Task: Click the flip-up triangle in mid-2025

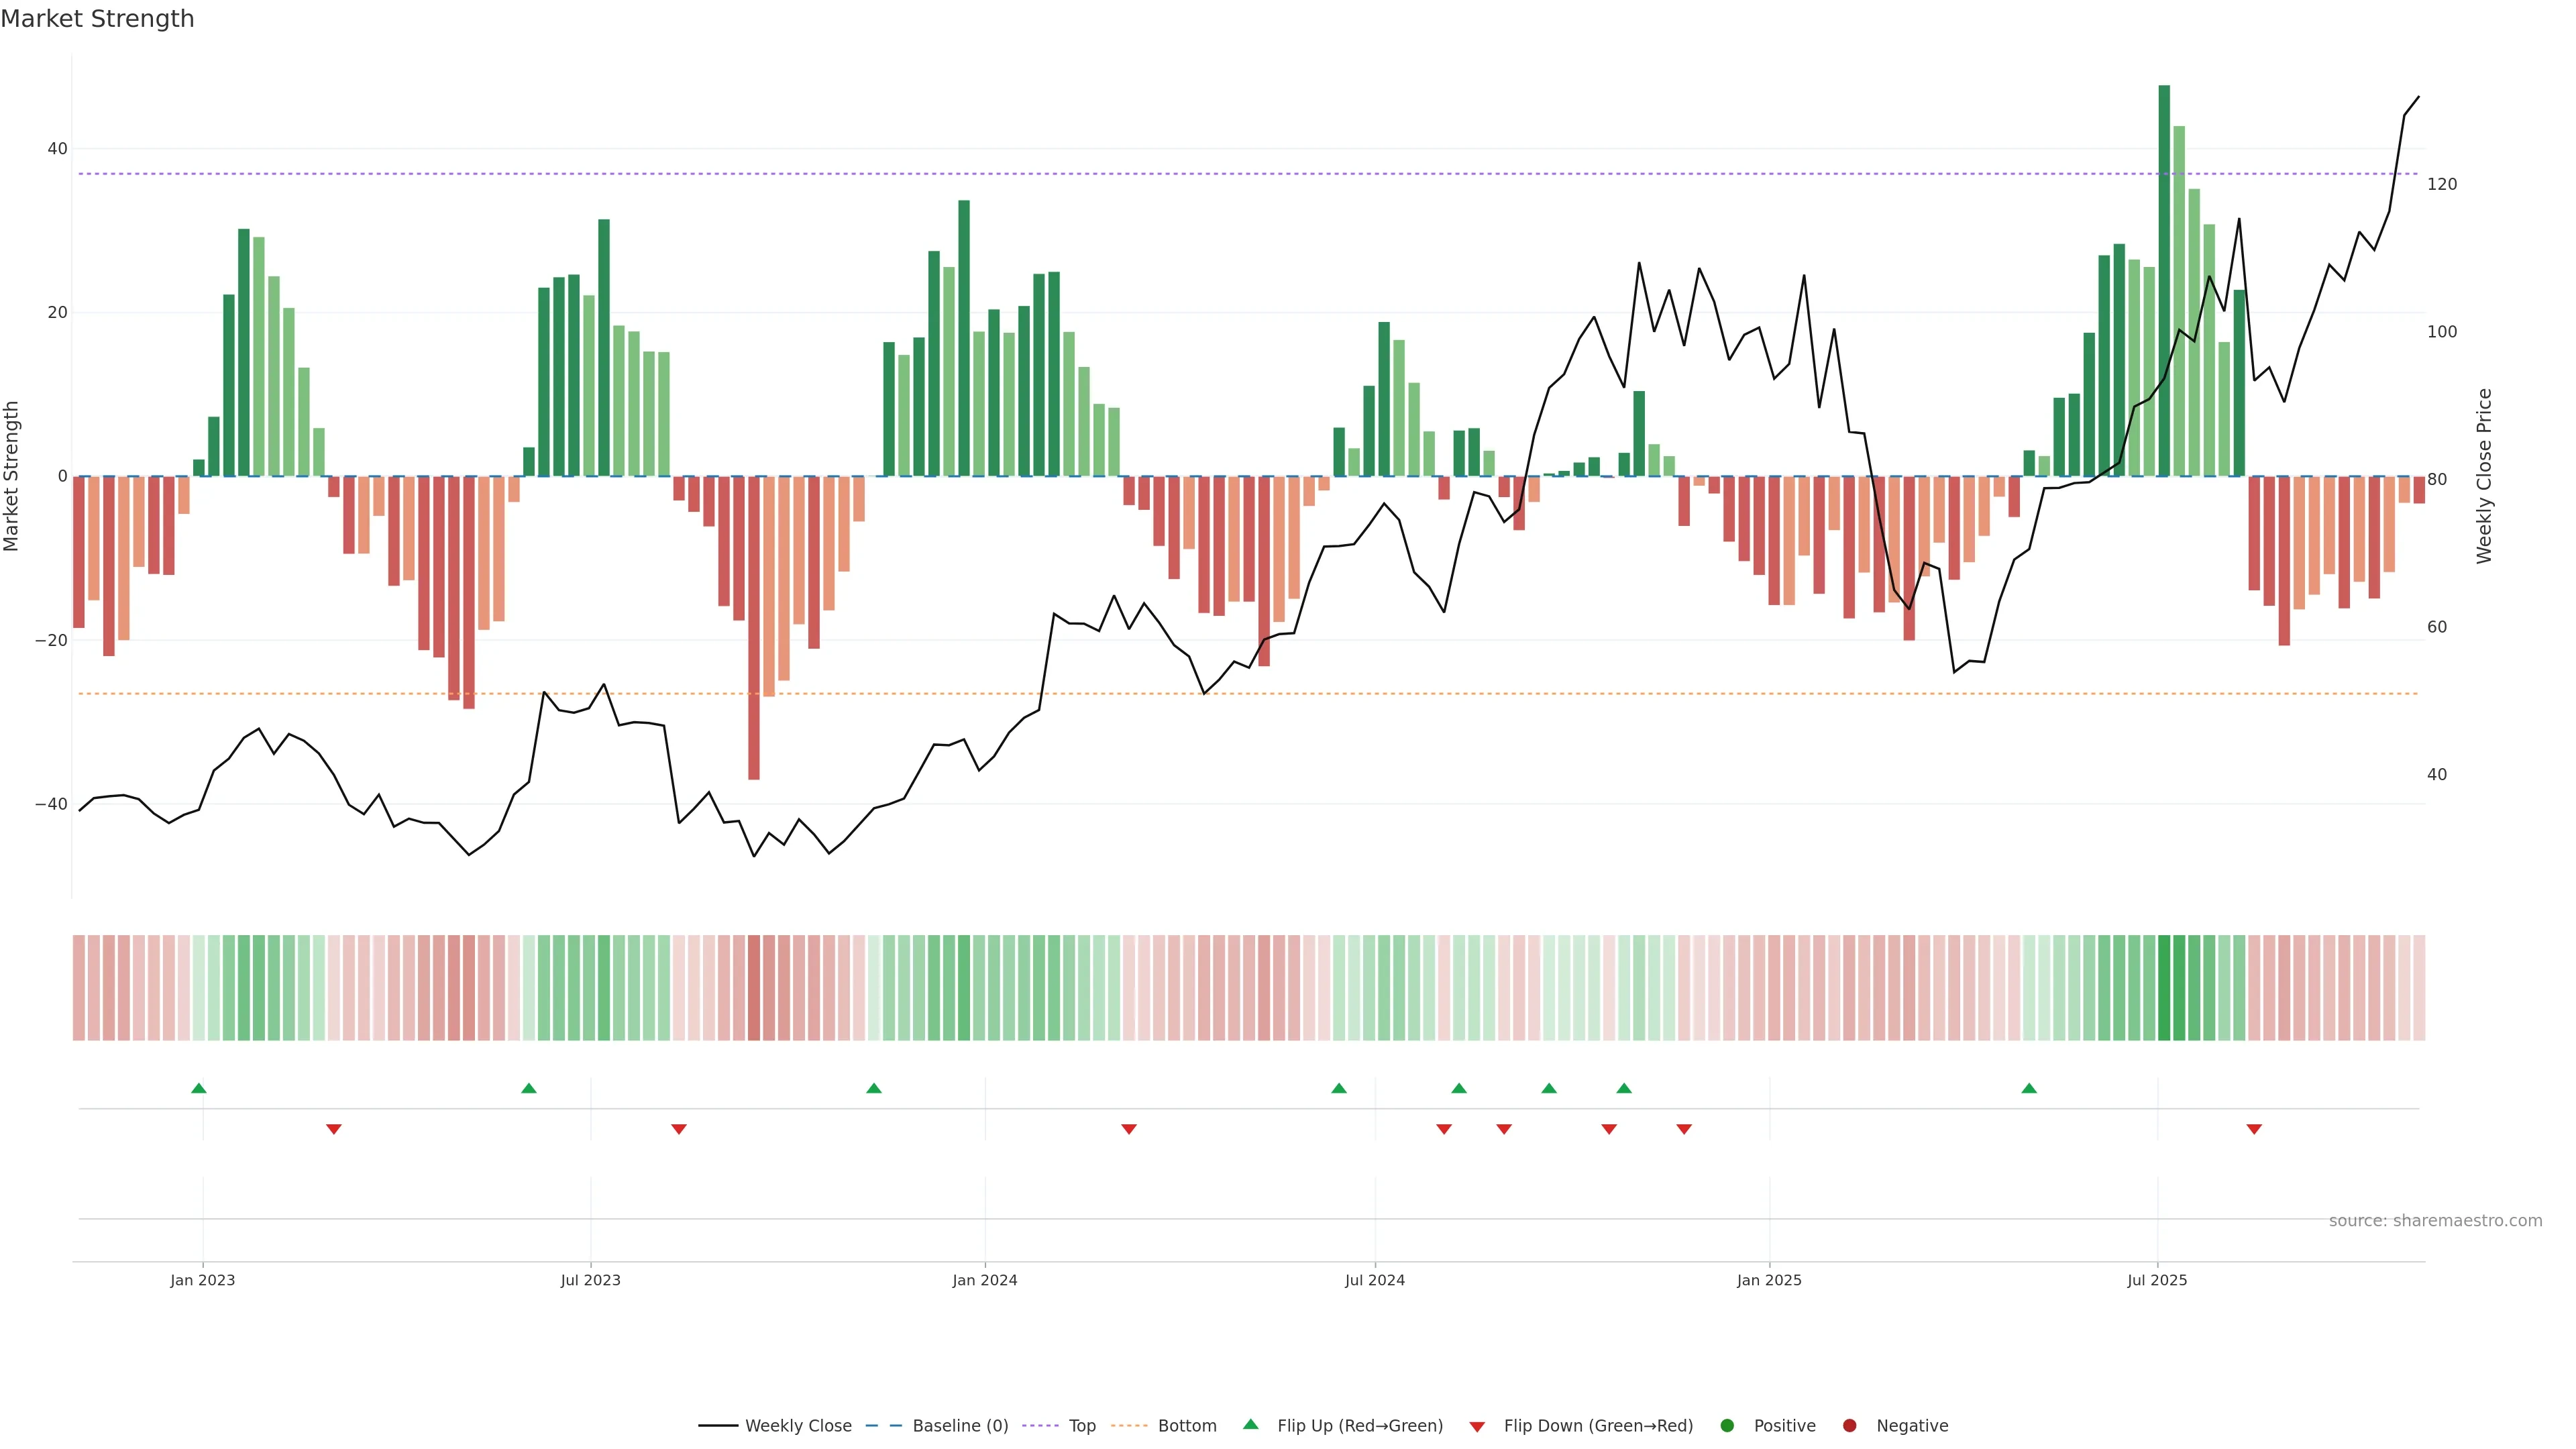Action: point(2029,1088)
